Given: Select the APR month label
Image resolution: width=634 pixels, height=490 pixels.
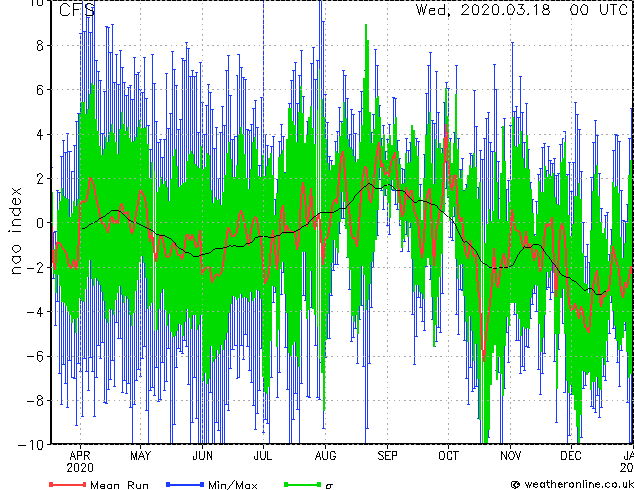Looking at the screenshot, I should 80,456.
